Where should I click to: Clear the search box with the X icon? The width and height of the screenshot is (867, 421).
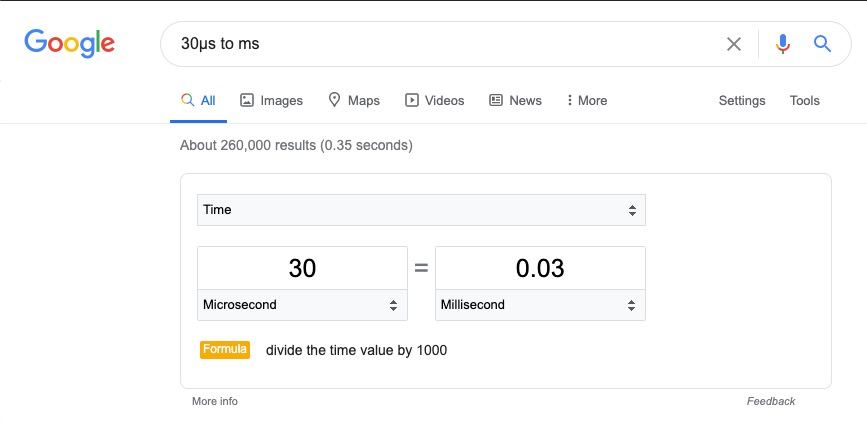[734, 44]
